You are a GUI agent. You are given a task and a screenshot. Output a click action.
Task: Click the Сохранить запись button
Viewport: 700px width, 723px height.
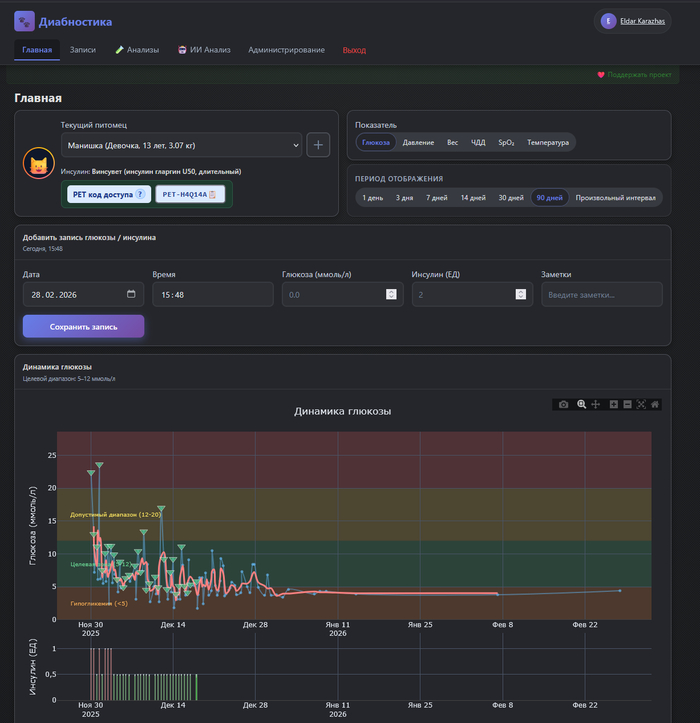point(83,327)
